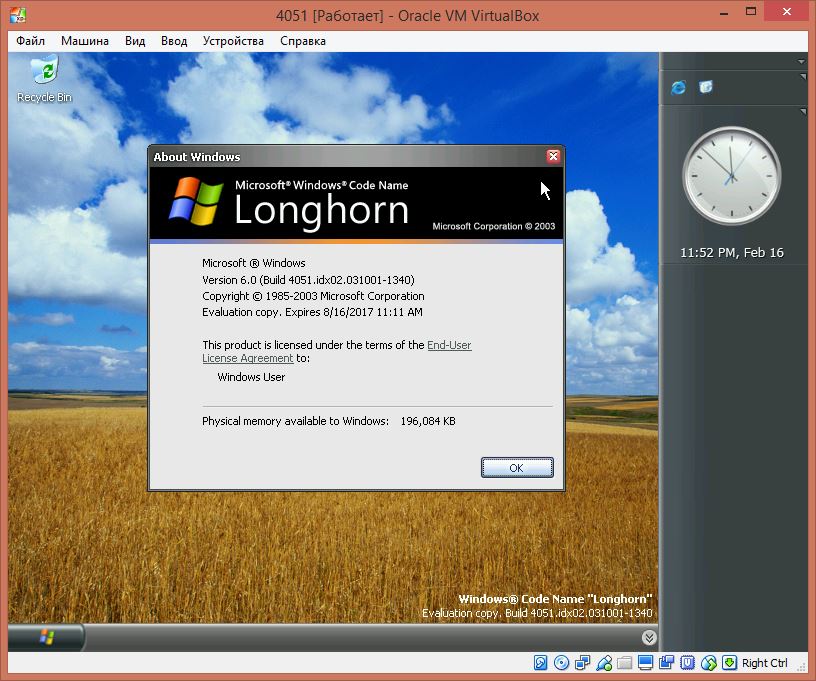Image resolution: width=816 pixels, height=681 pixels.
Task: Open the End-User link text
Action: [449, 345]
